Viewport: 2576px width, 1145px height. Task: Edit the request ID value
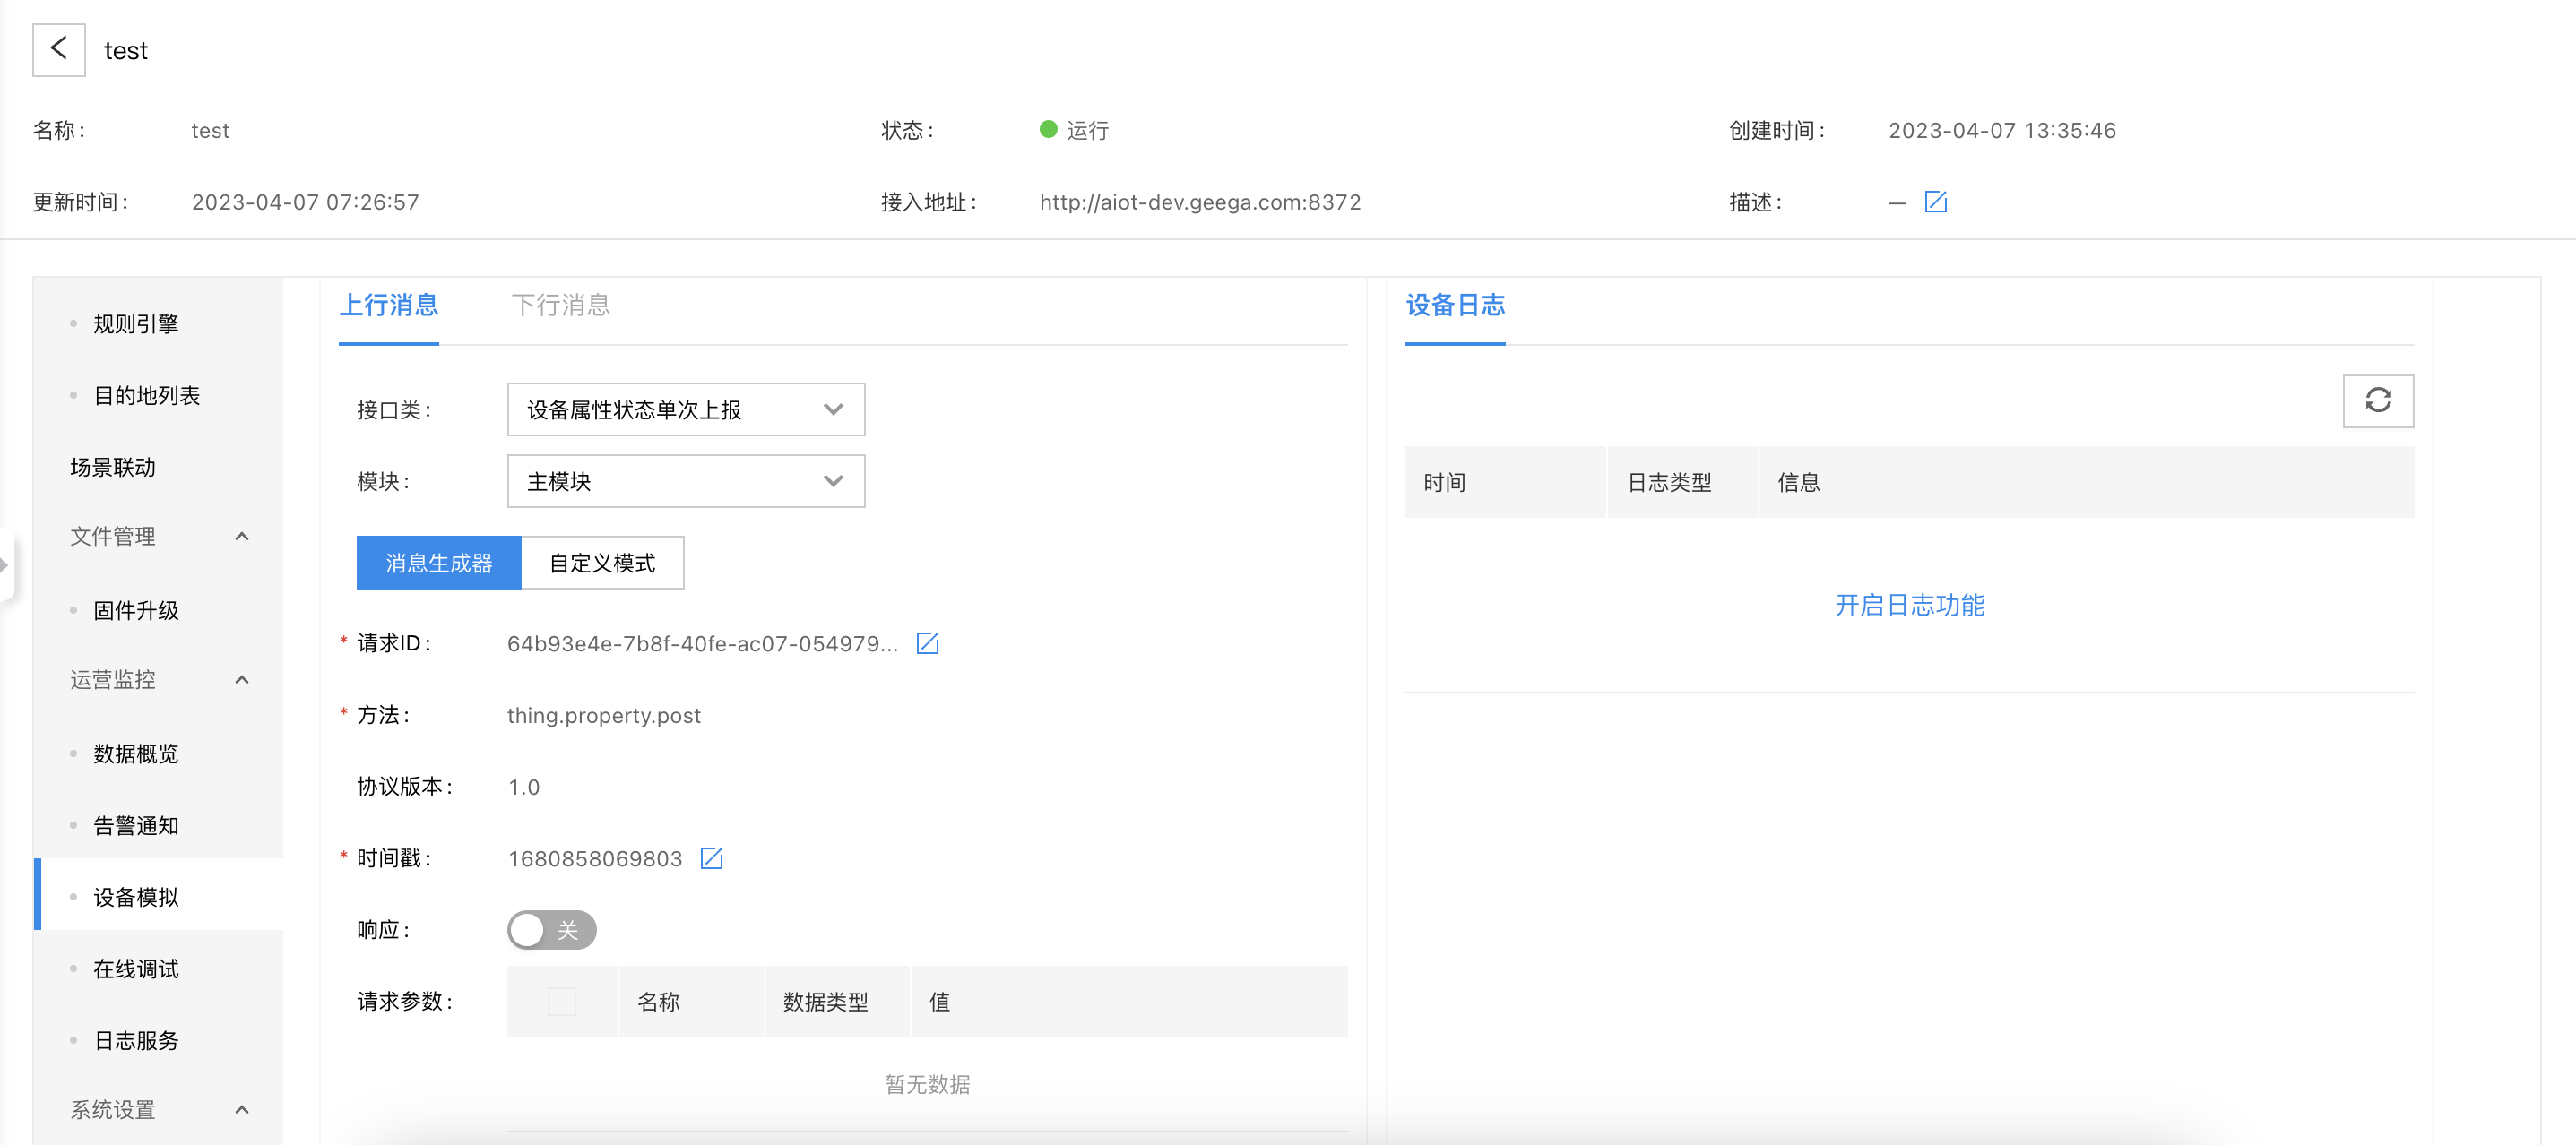point(927,643)
